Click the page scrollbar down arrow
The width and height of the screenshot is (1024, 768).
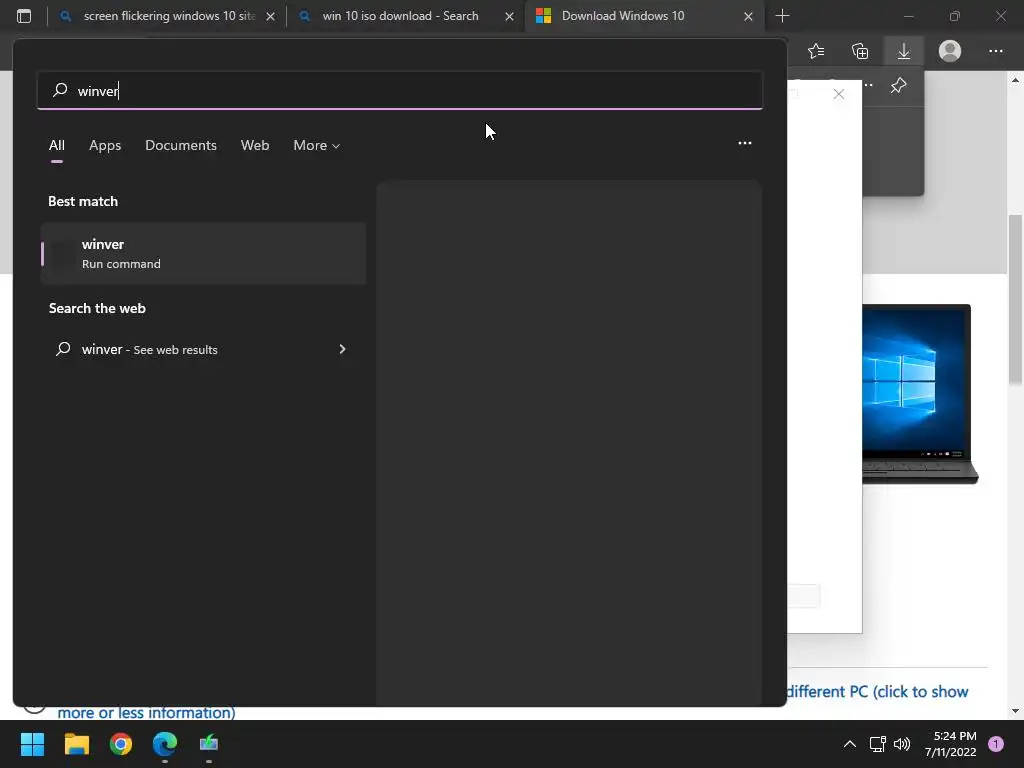tap(1016, 711)
